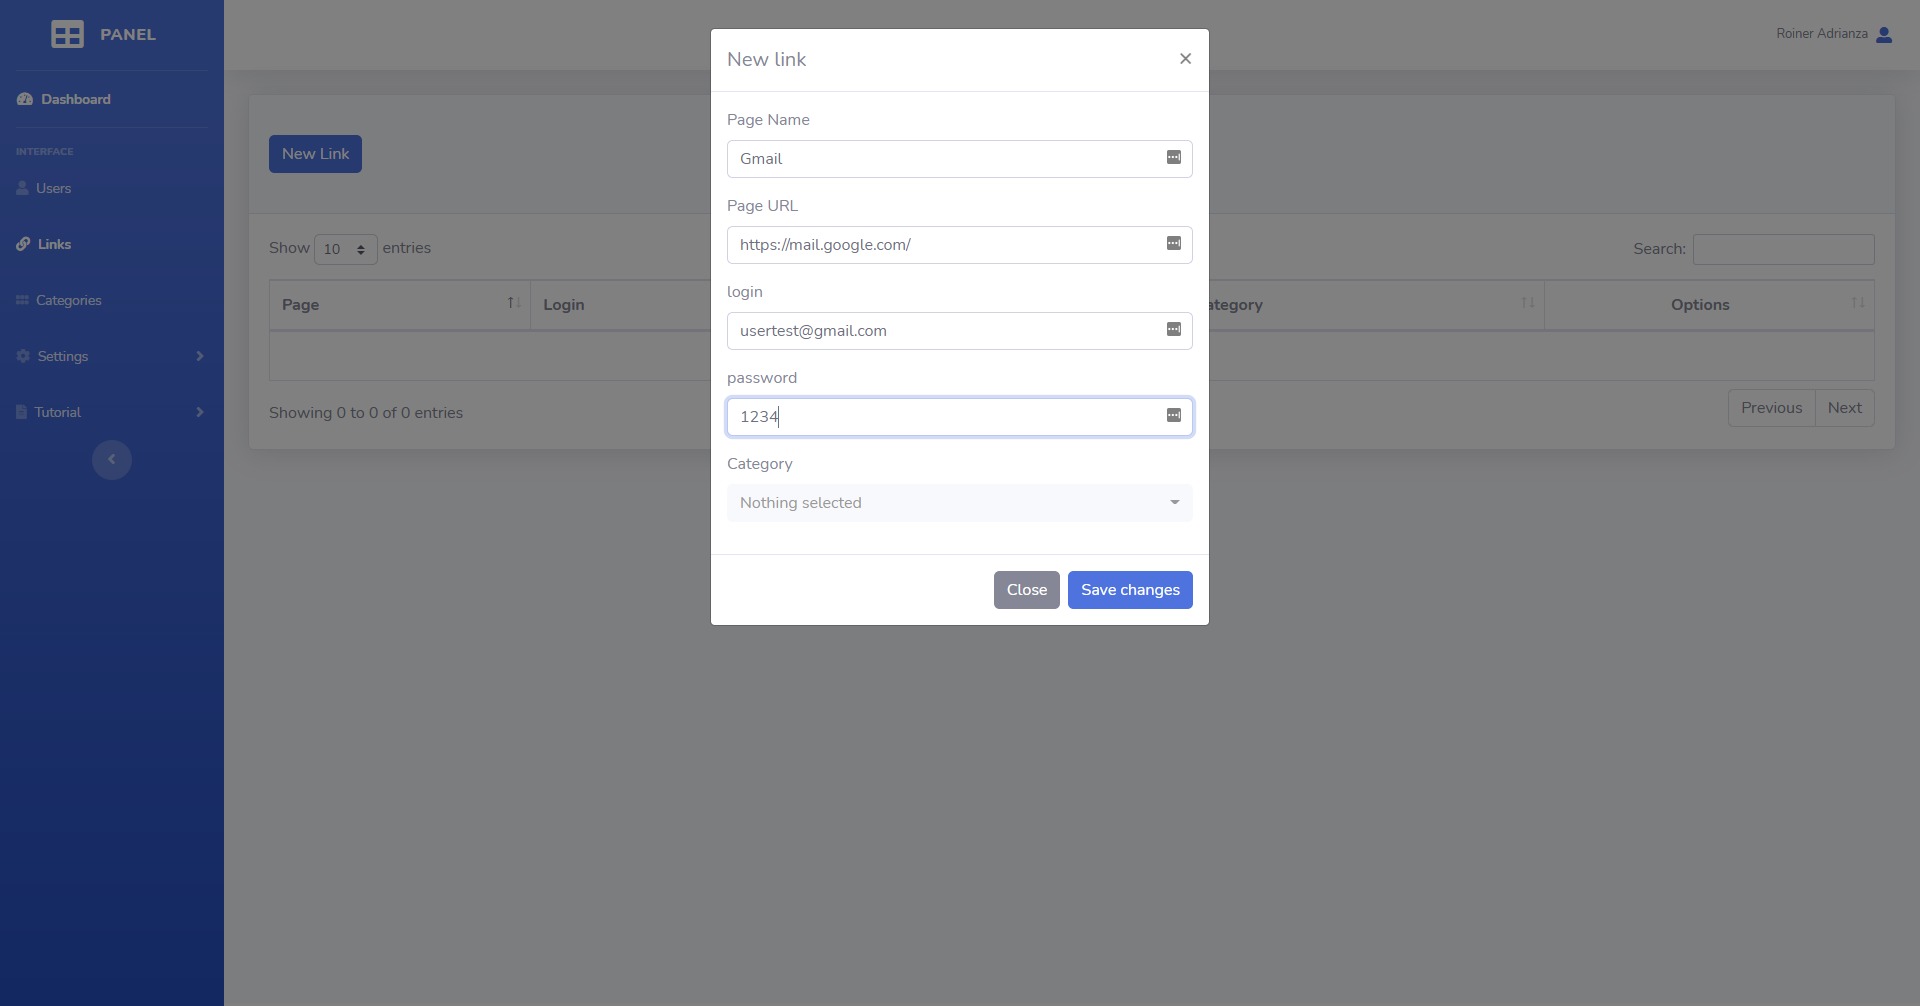Click the user profile avatar icon

[x=1884, y=34]
